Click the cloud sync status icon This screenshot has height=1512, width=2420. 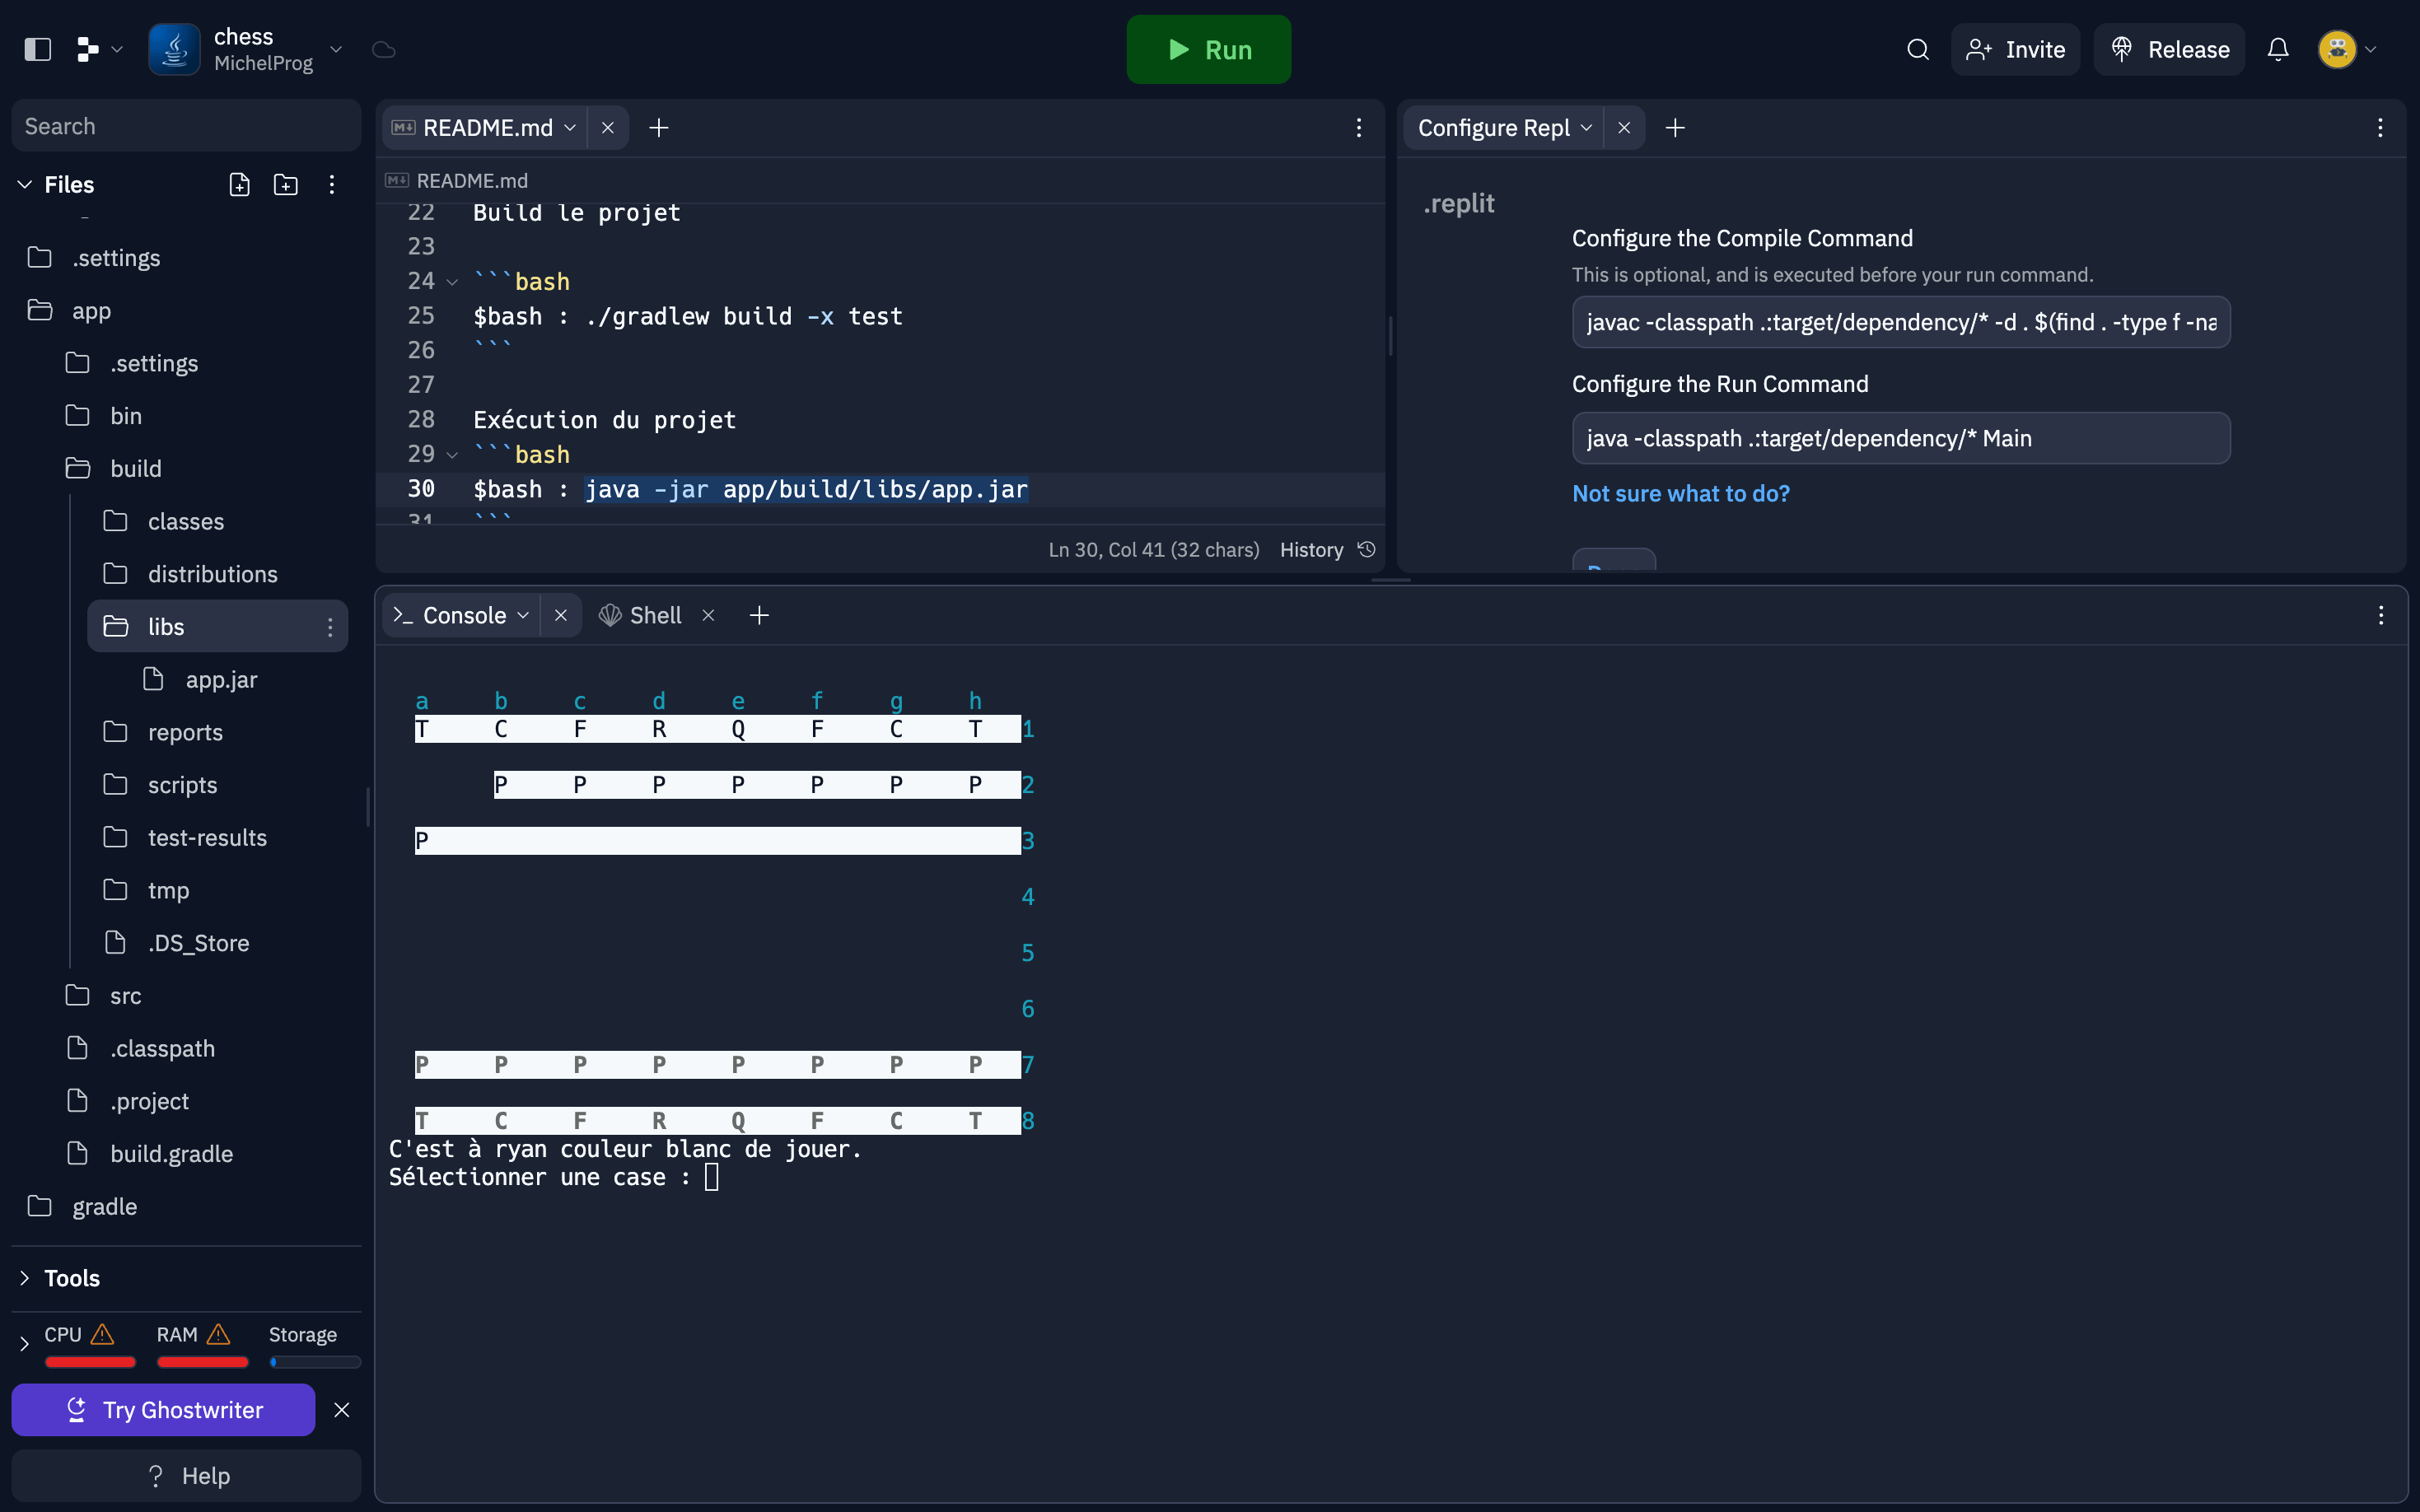click(384, 49)
